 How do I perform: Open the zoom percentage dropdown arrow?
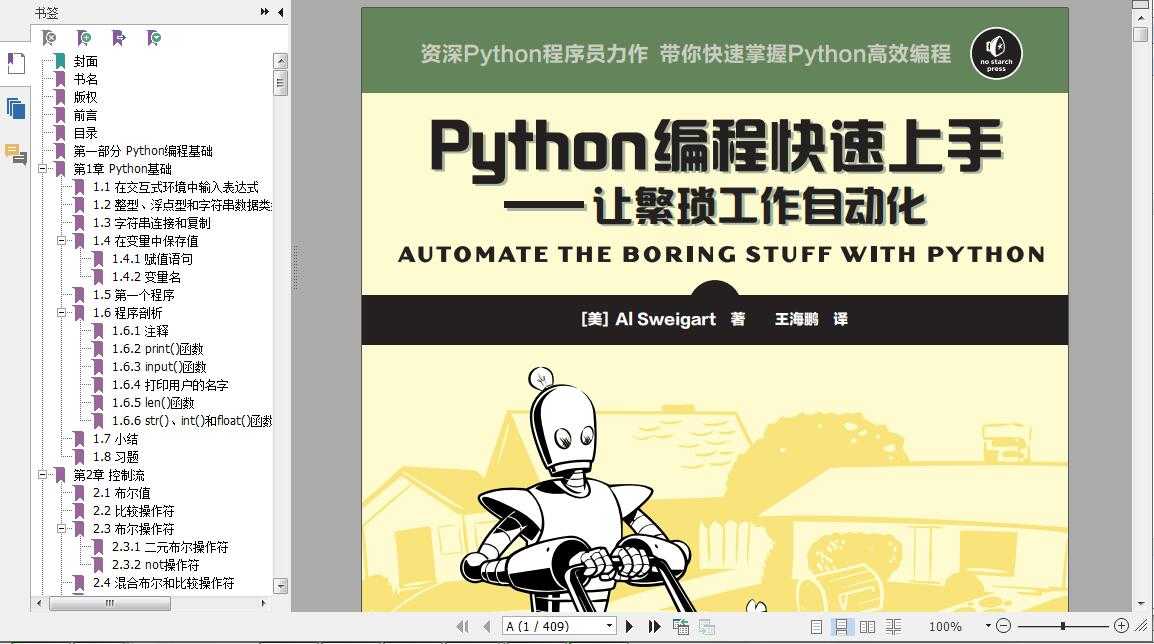tap(988, 626)
